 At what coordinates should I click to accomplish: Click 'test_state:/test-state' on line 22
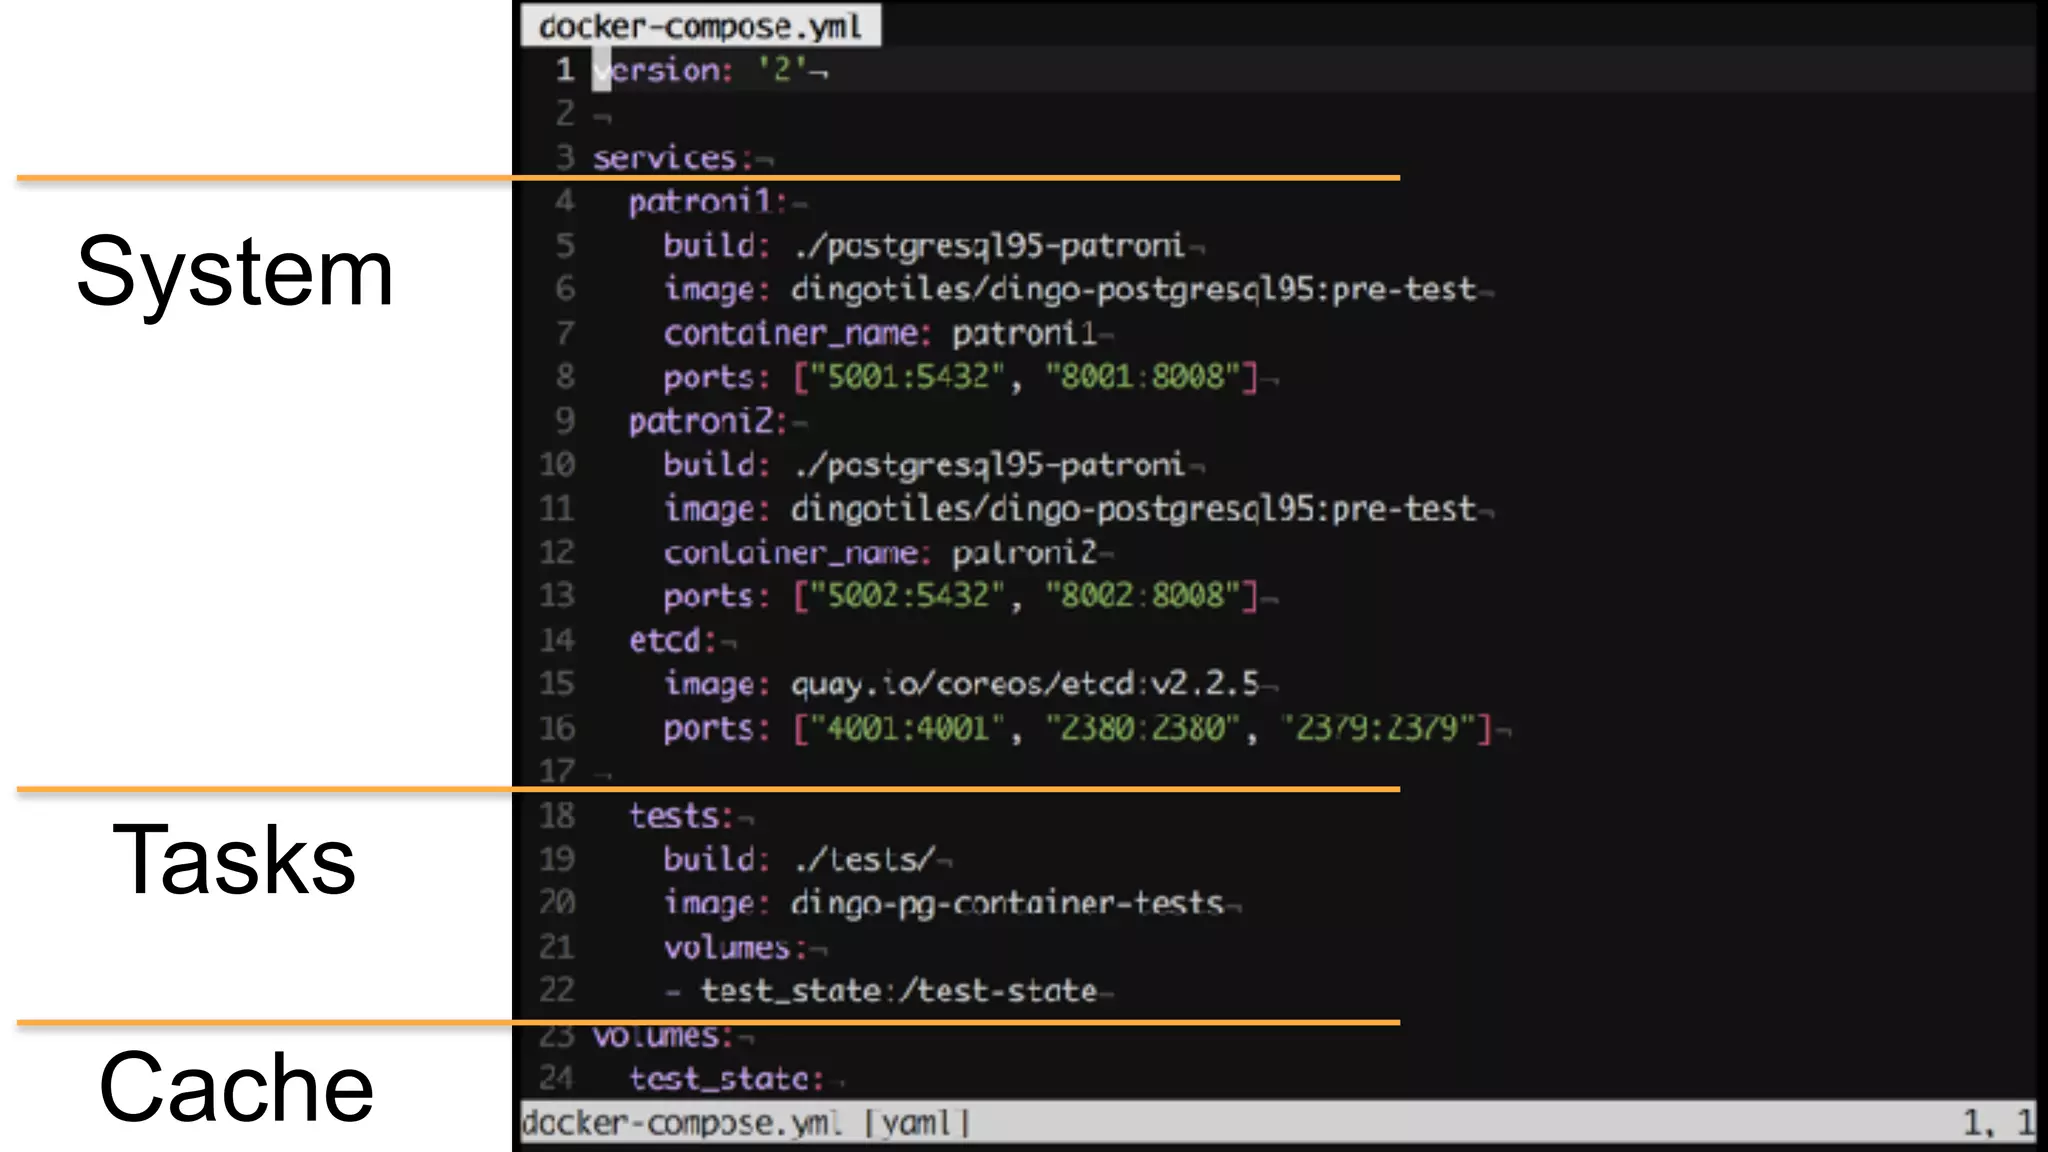pyautogui.click(x=899, y=991)
